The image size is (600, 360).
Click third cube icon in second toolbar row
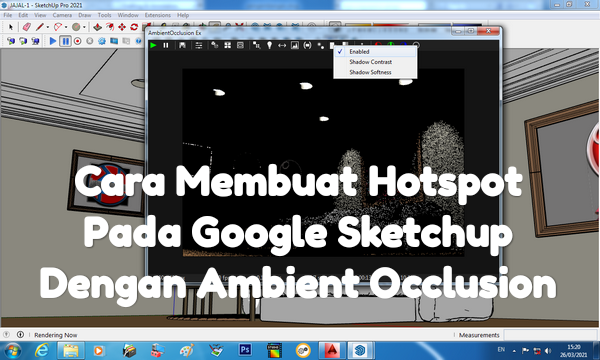[35, 41]
